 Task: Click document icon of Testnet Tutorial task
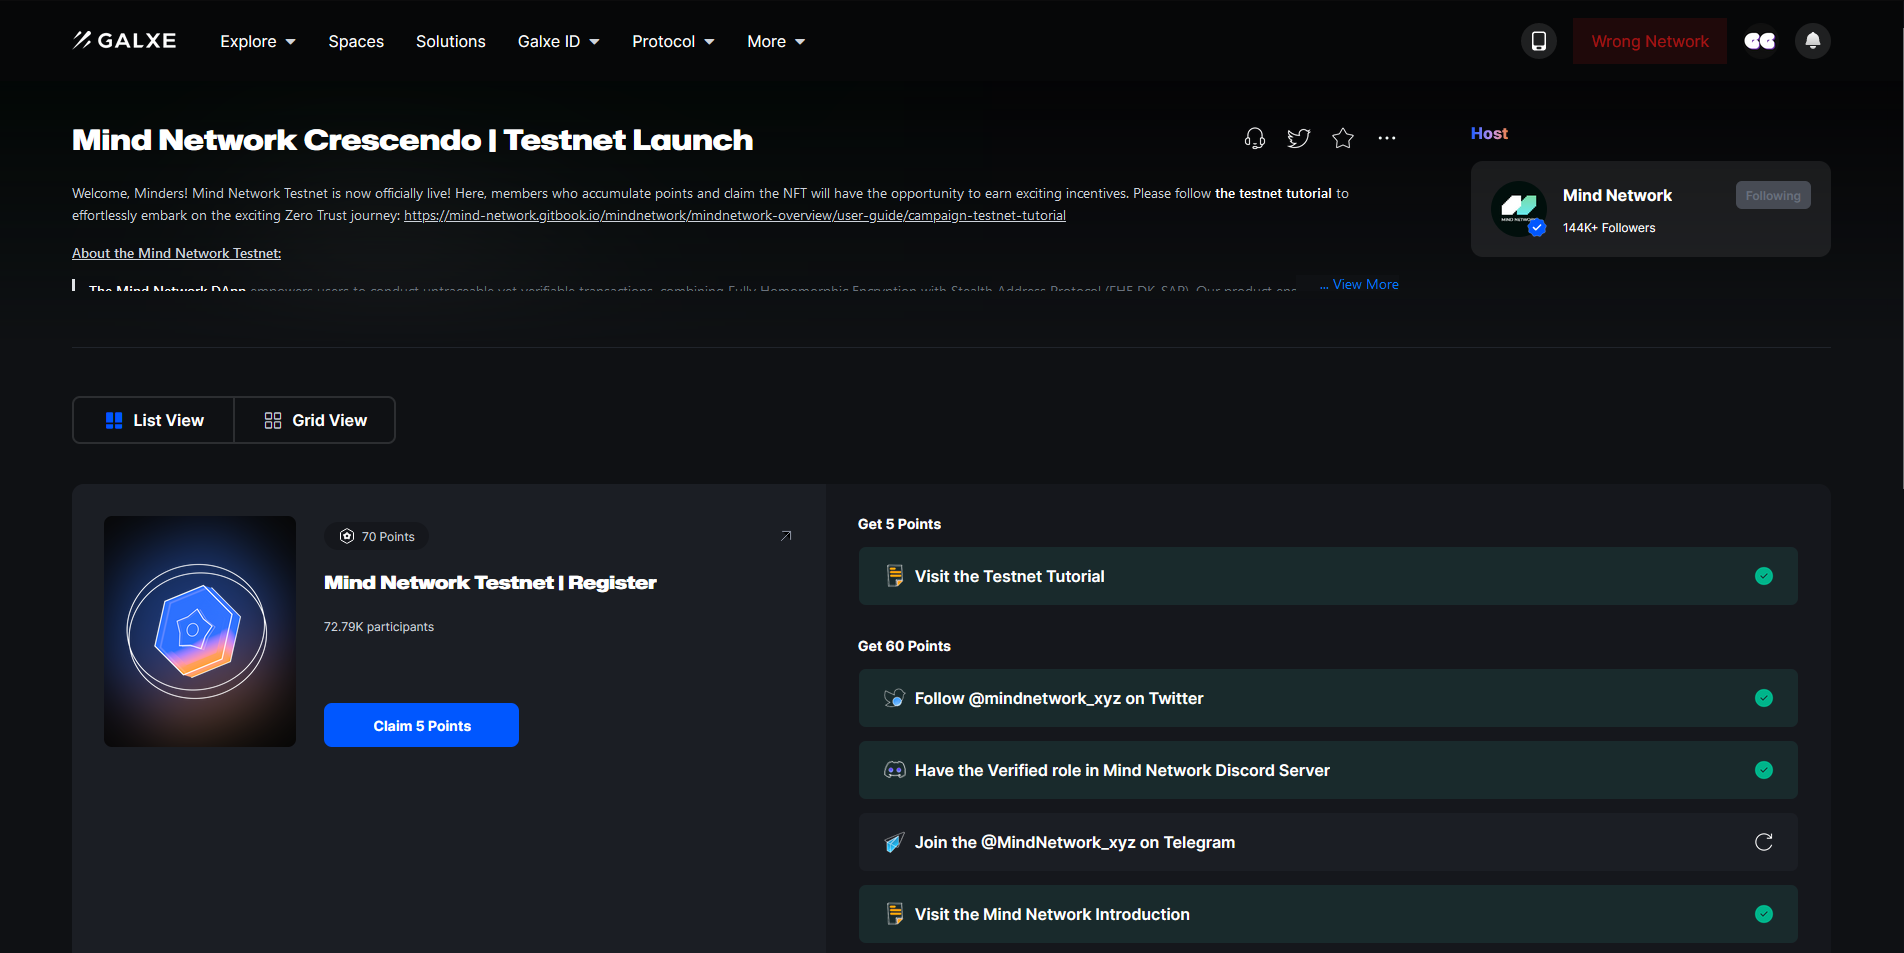point(895,576)
